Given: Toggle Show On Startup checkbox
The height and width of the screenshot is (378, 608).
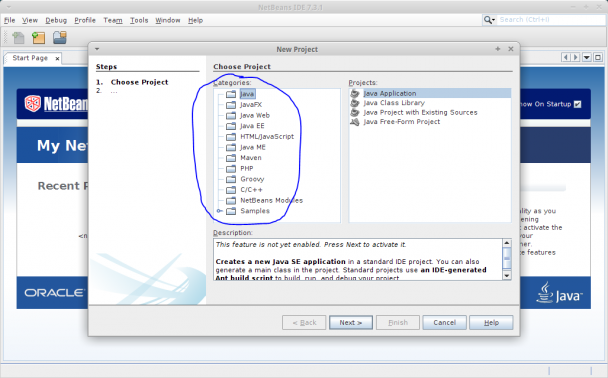Looking at the screenshot, I should click(577, 104).
